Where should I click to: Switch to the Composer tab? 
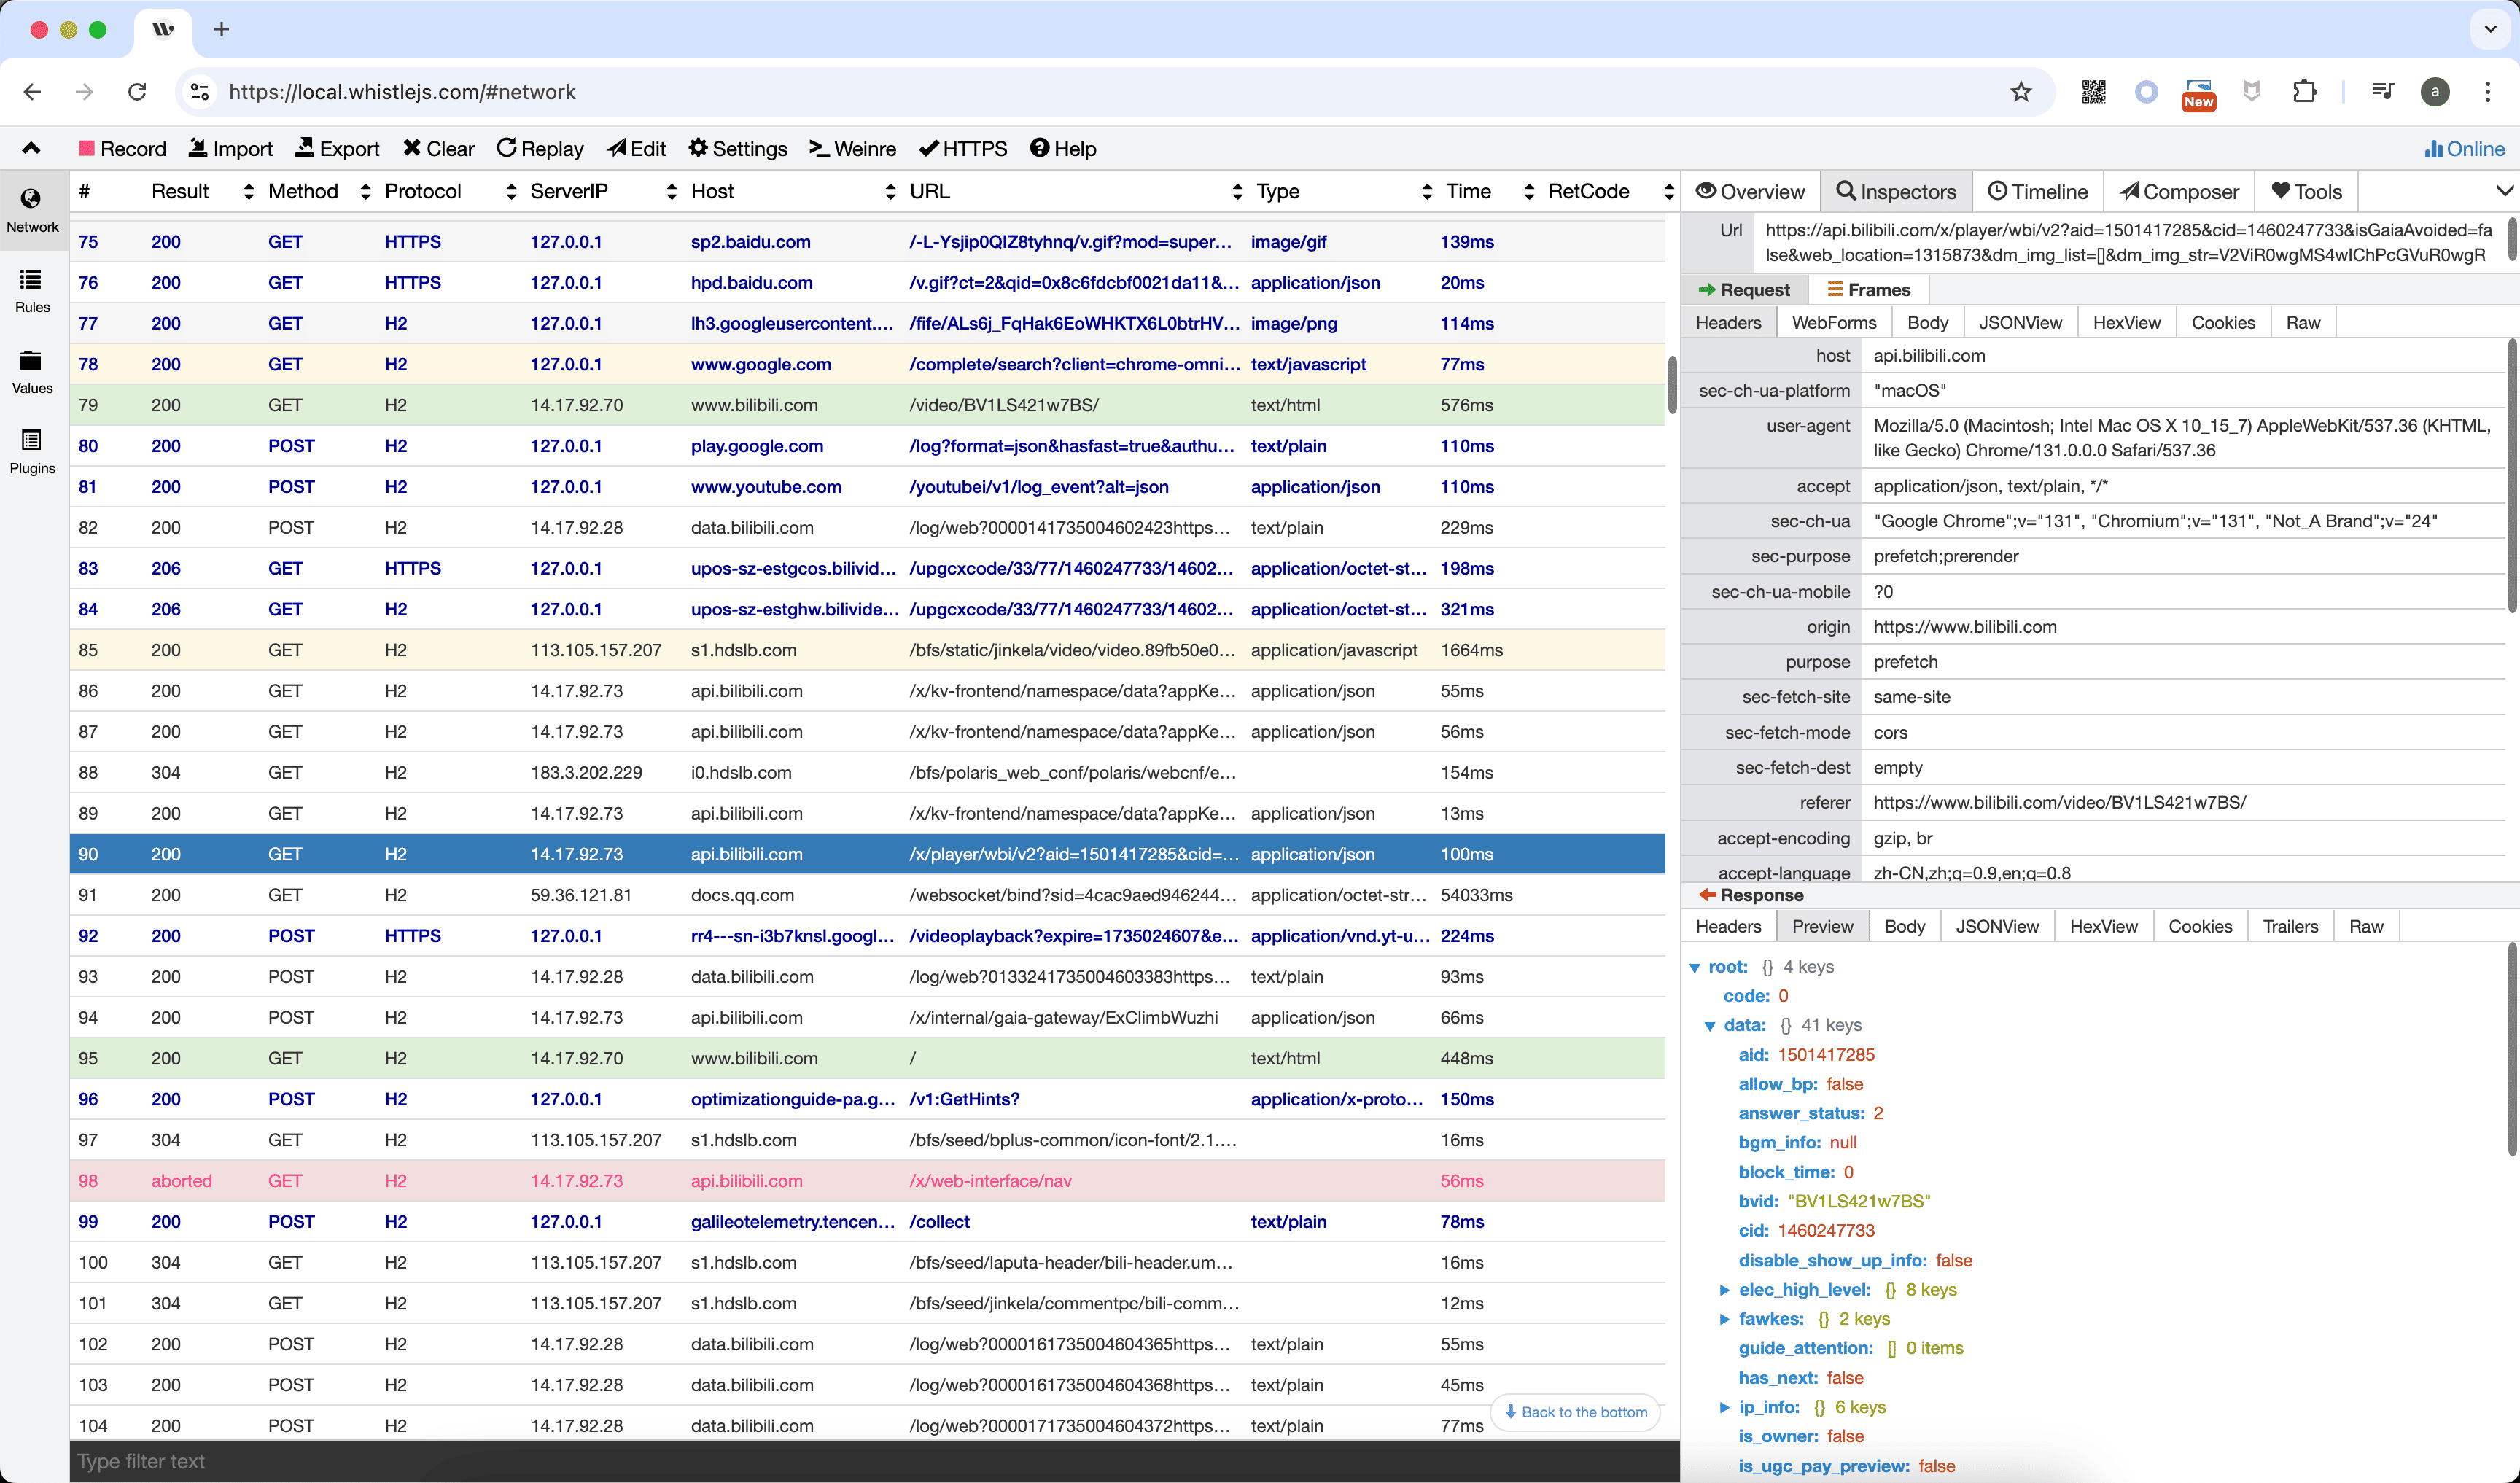[x=2179, y=191]
